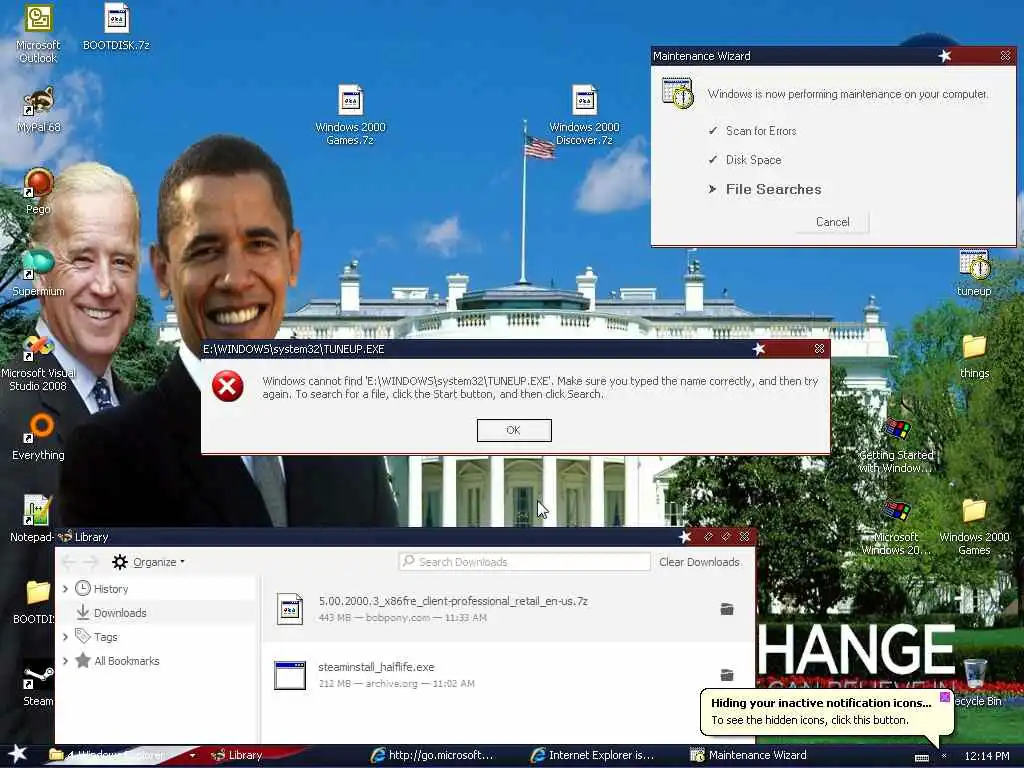This screenshot has width=1024, height=768.
Task: Select Microsoft Visual Studio 2008 shortcut
Action: point(39,362)
